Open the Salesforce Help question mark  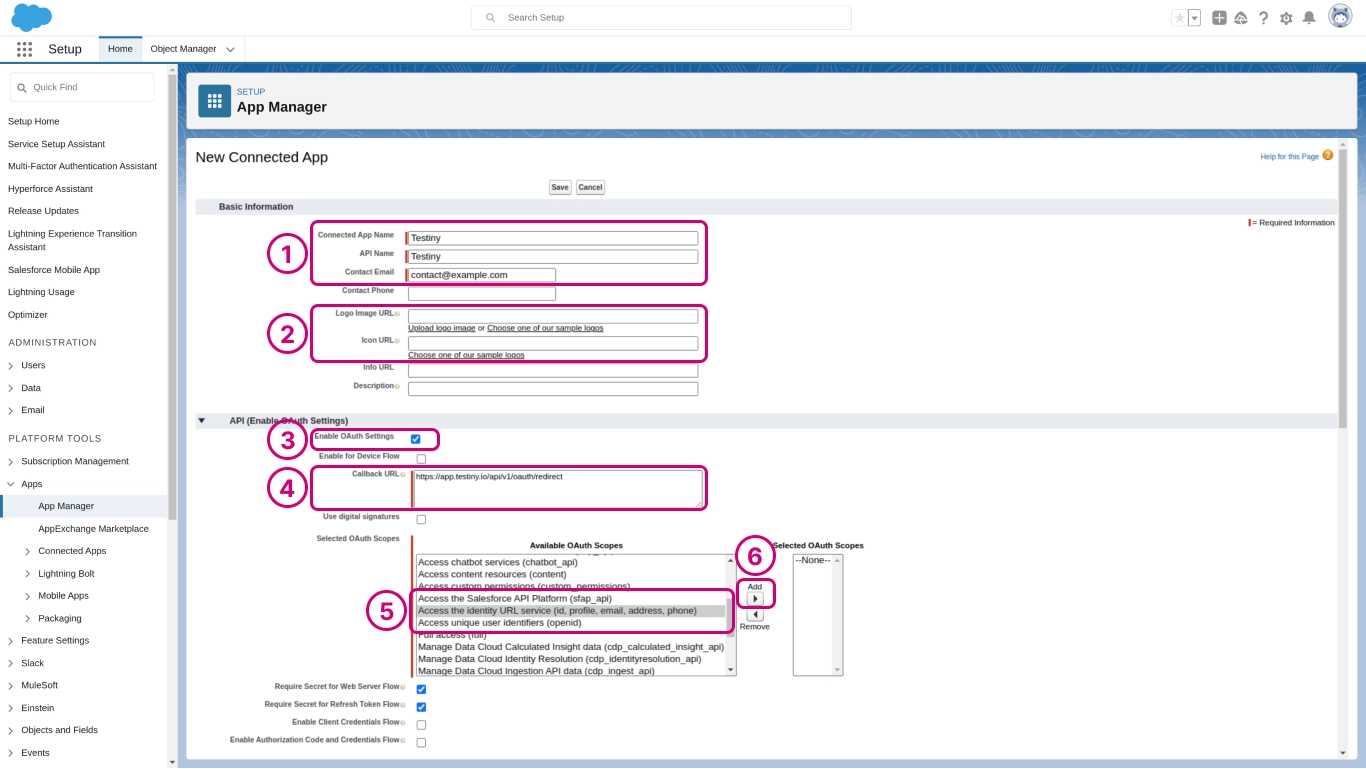click(x=1264, y=18)
